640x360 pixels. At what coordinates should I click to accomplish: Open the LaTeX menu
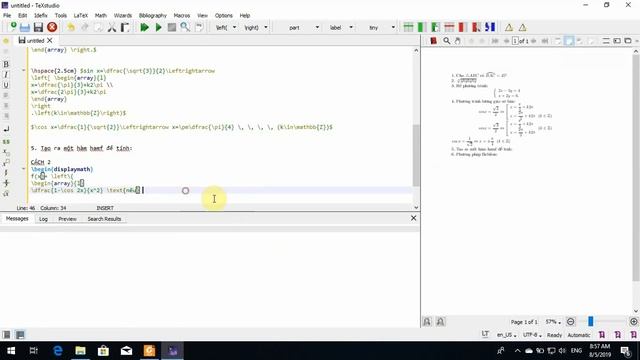tap(80, 16)
